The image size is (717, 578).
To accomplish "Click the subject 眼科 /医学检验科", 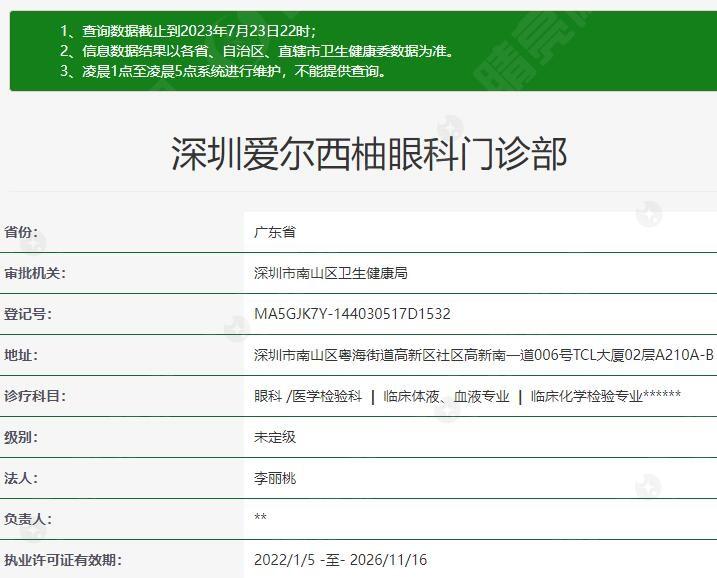I will click(308, 396).
